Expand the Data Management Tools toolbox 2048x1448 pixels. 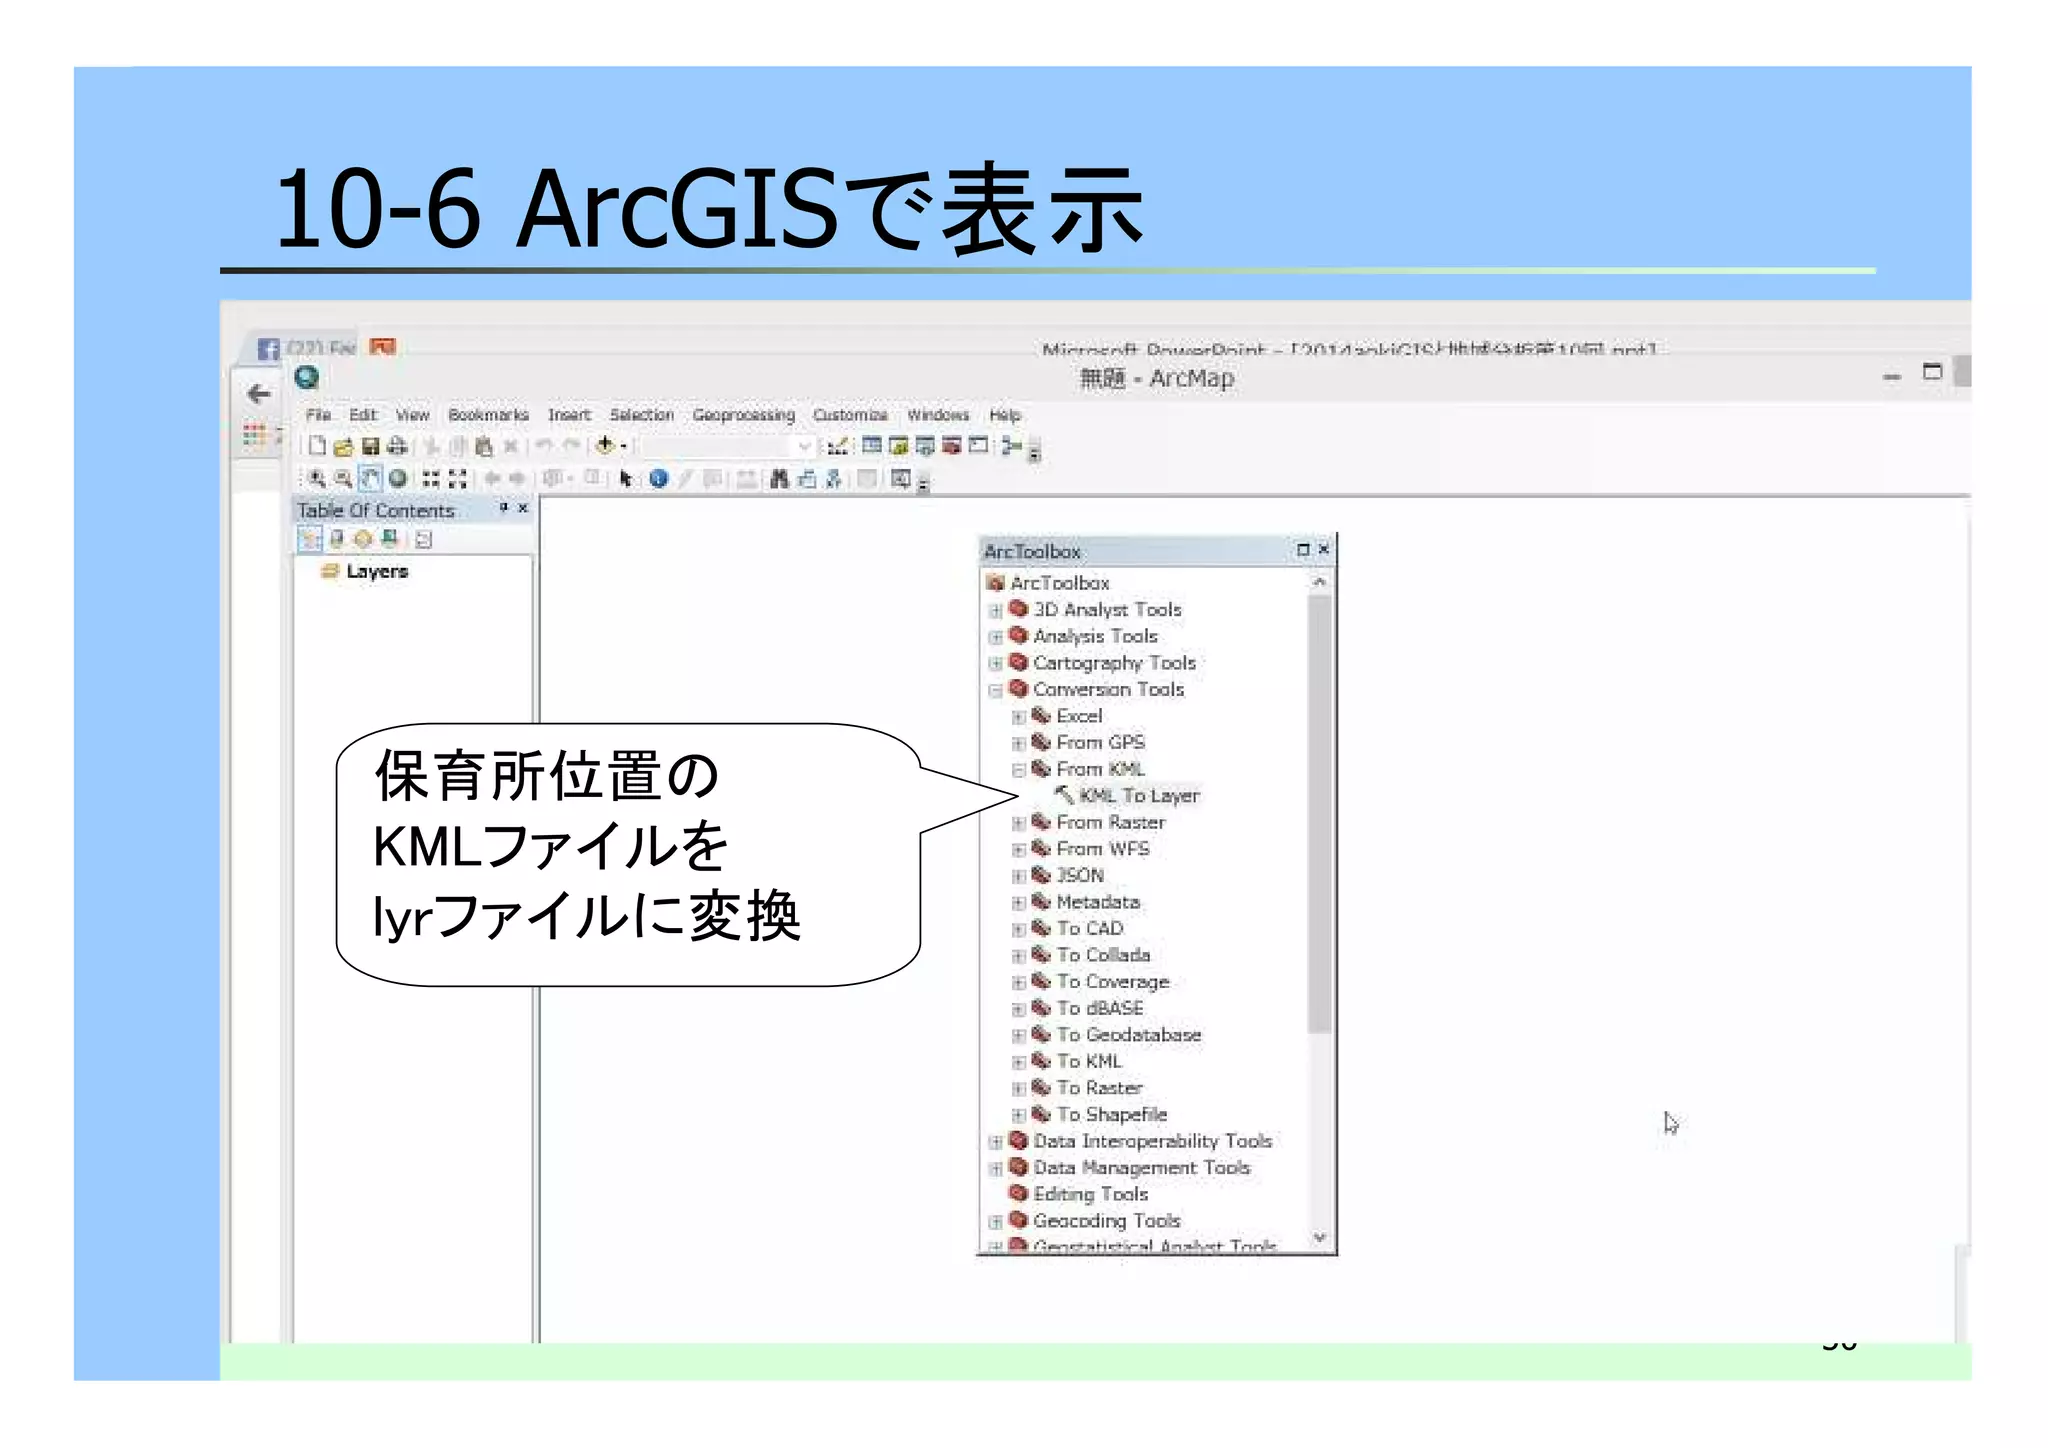pyautogui.click(x=995, y=1168)
